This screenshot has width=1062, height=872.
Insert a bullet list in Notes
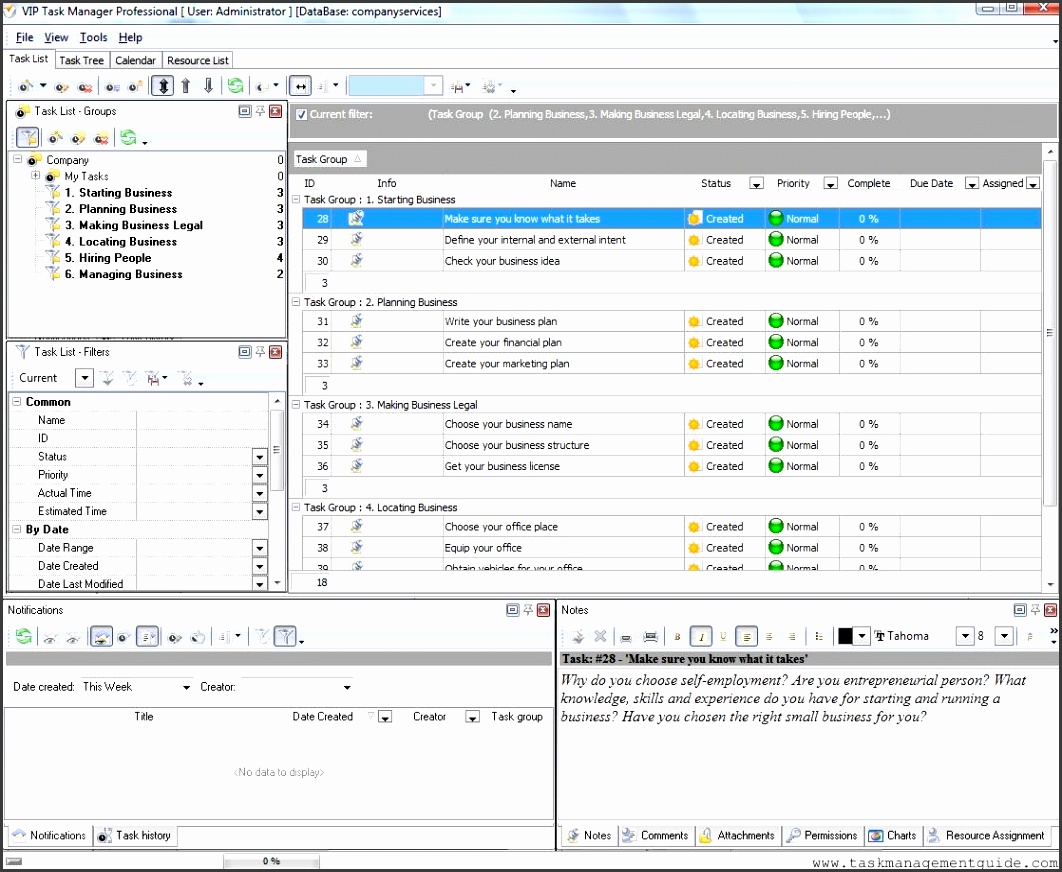pos(819,637)
